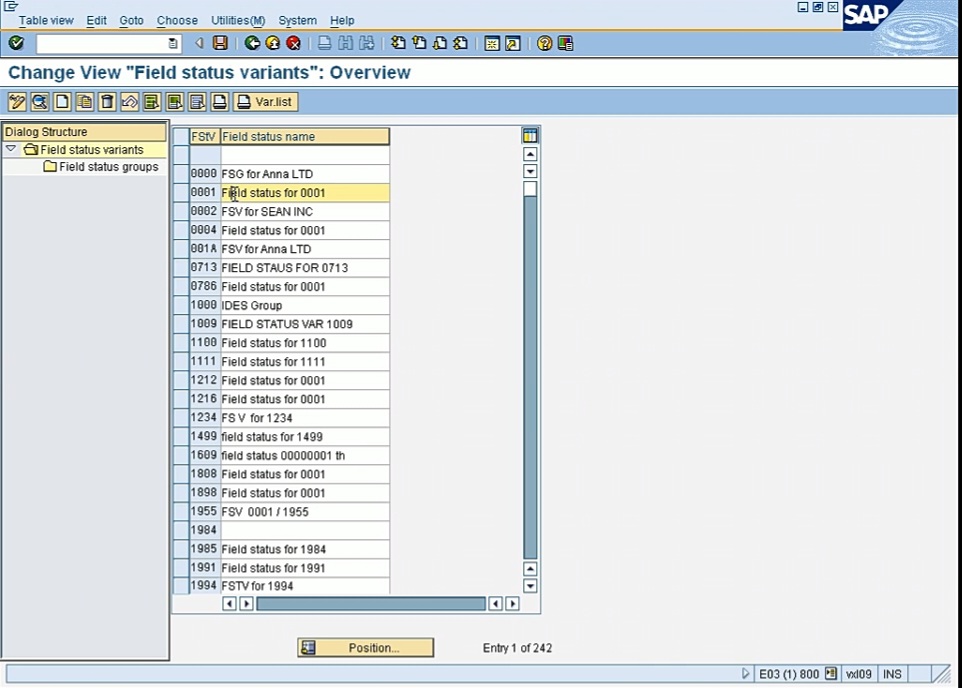The image size is (962, 688).
Task: Select row marker for 1499 field status for 1499
Action: 181,436
